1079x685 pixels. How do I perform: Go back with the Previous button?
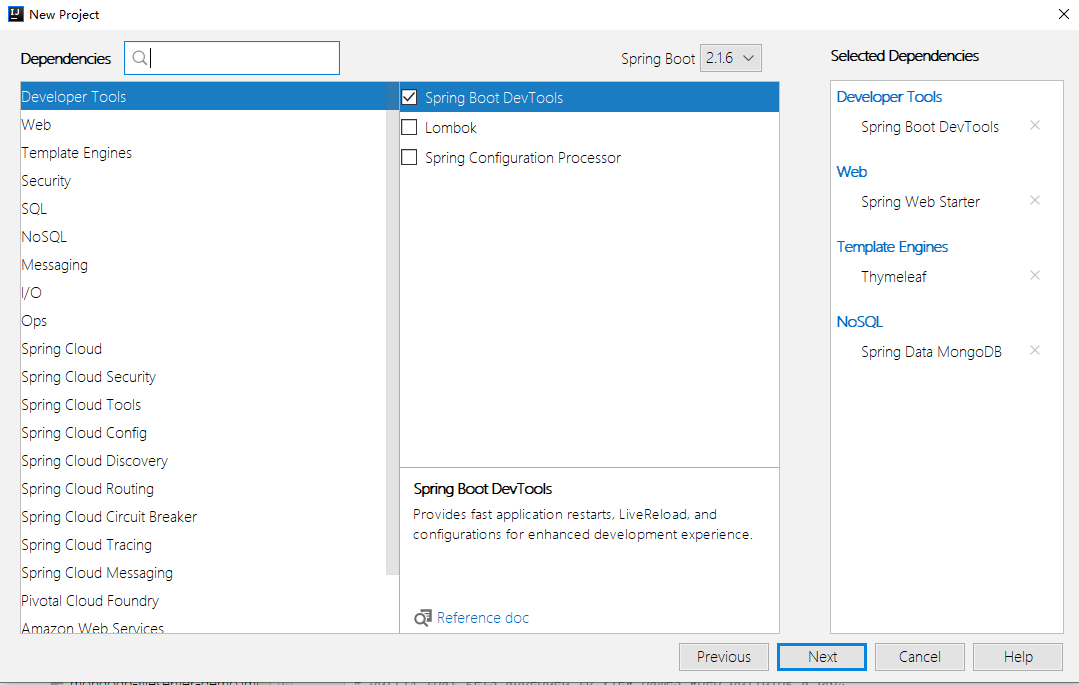tap(724, 657)
